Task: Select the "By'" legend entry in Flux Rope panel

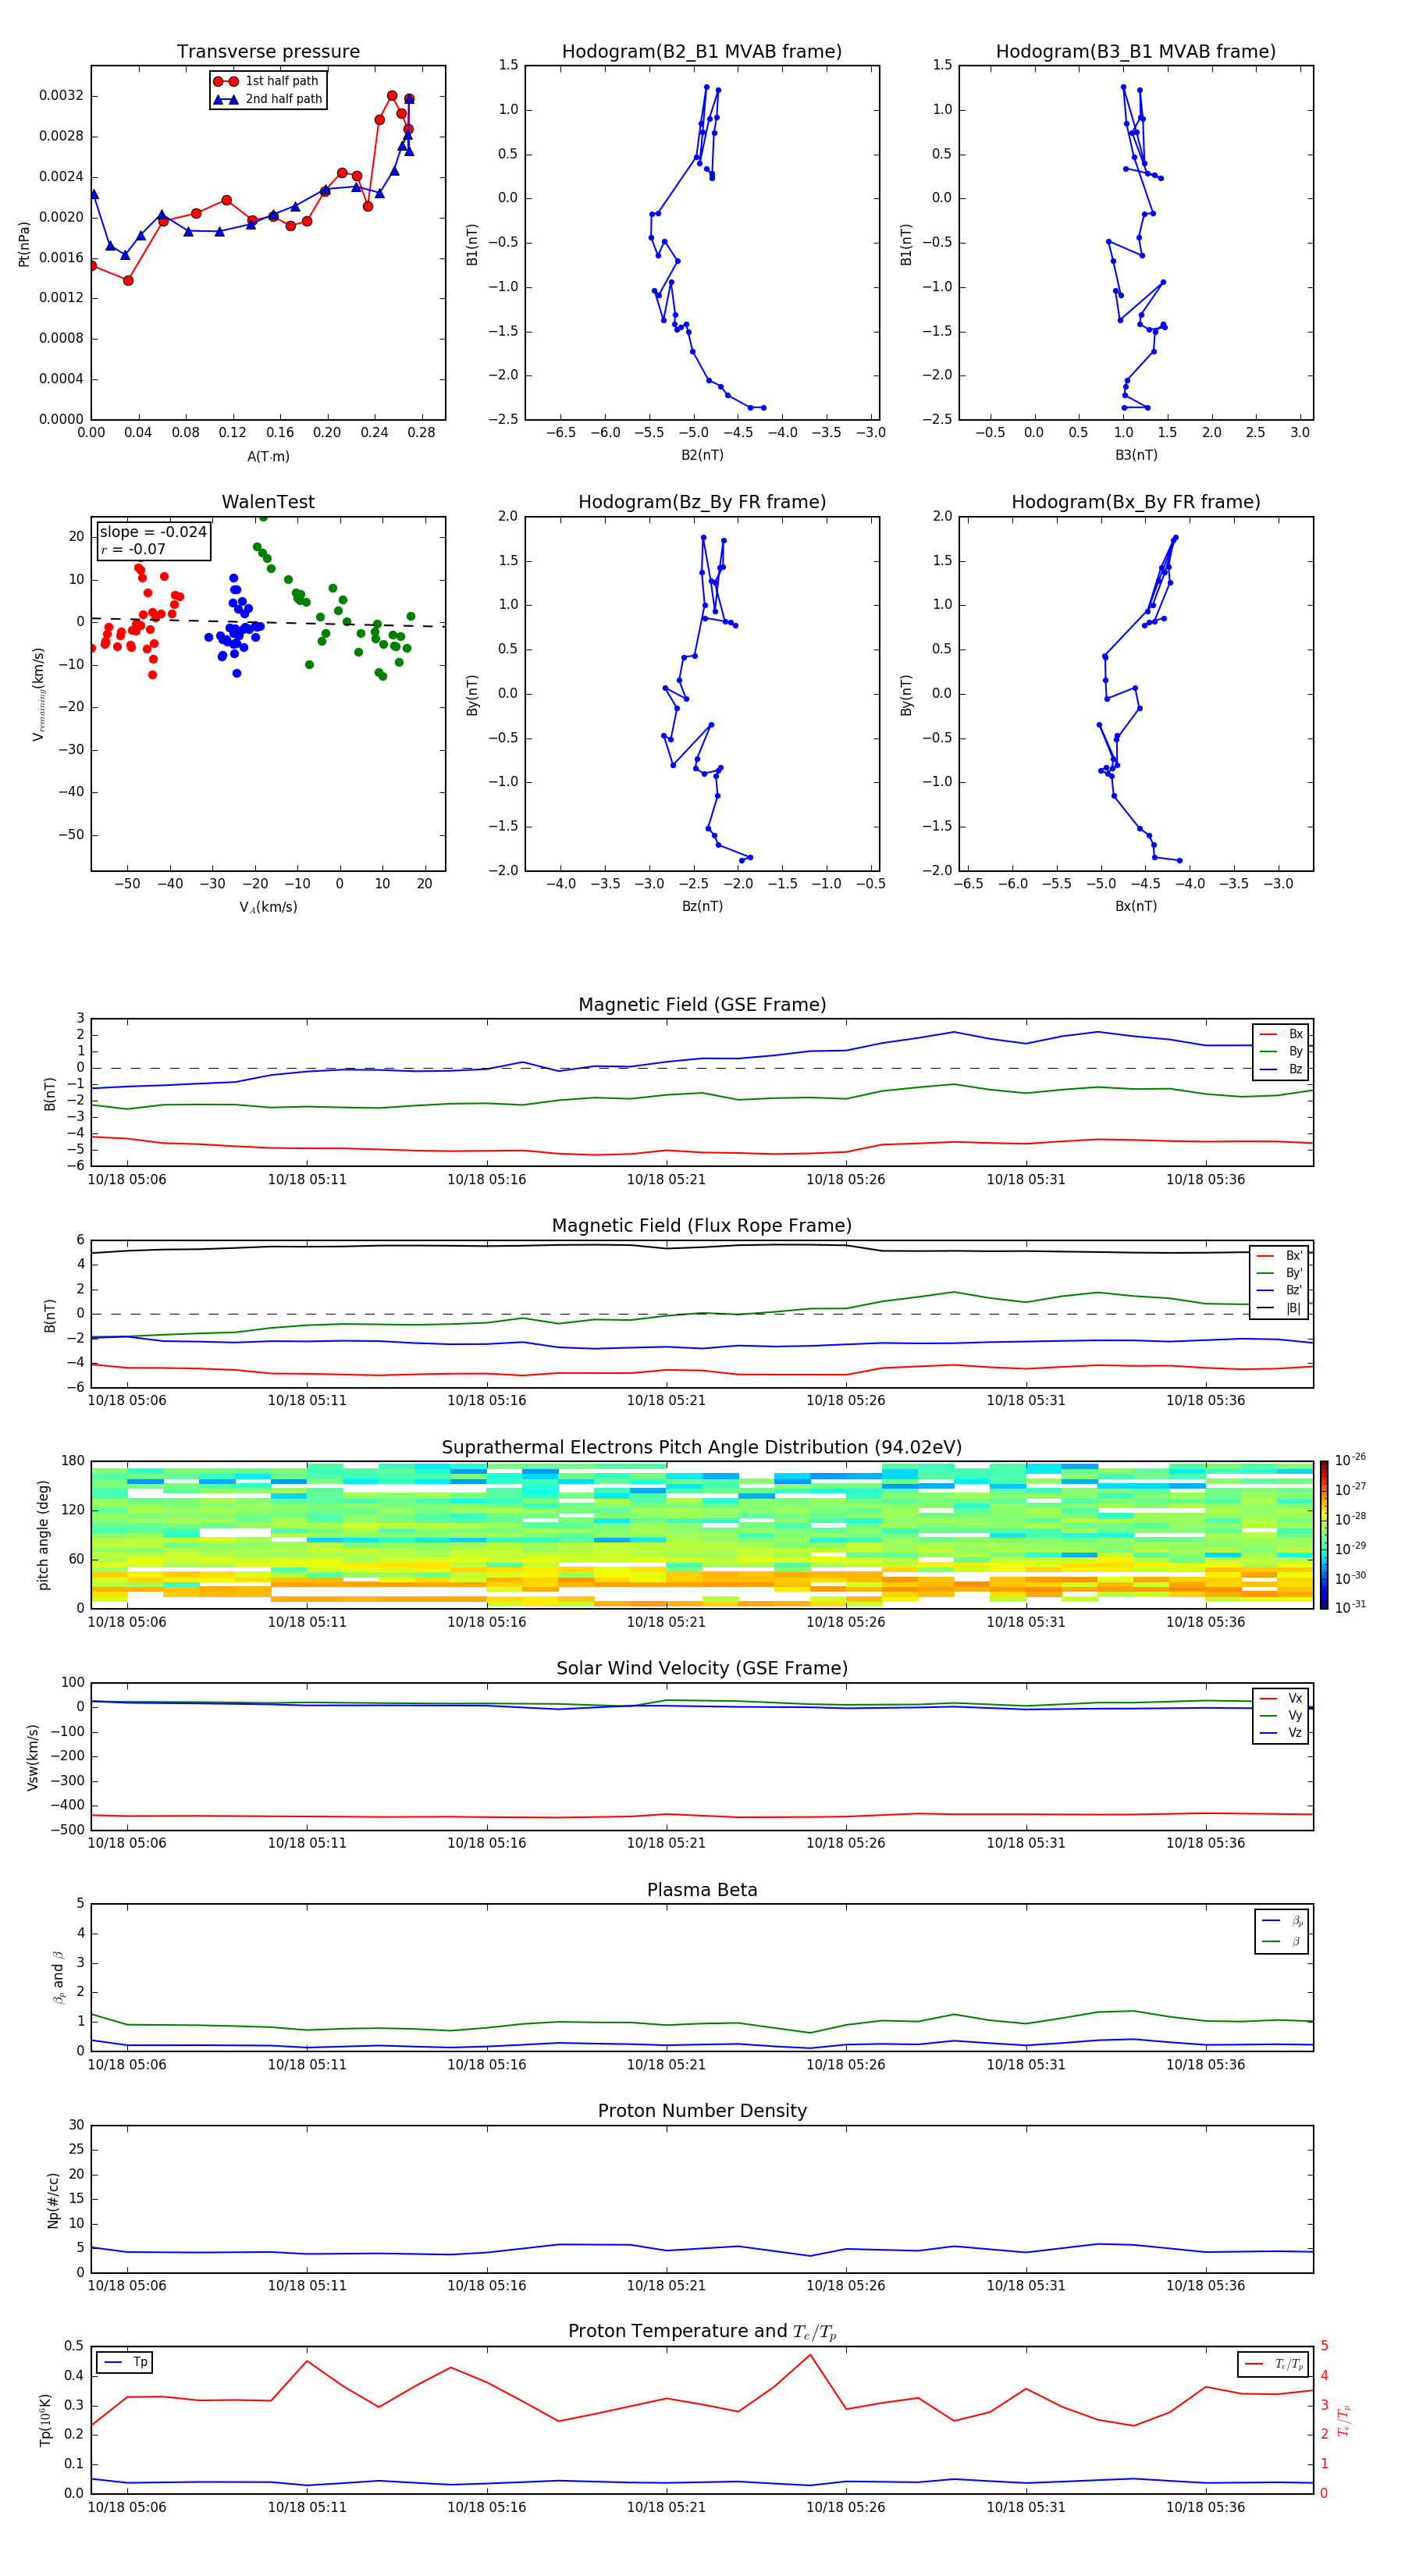Action: (x=1280, y=1273)
